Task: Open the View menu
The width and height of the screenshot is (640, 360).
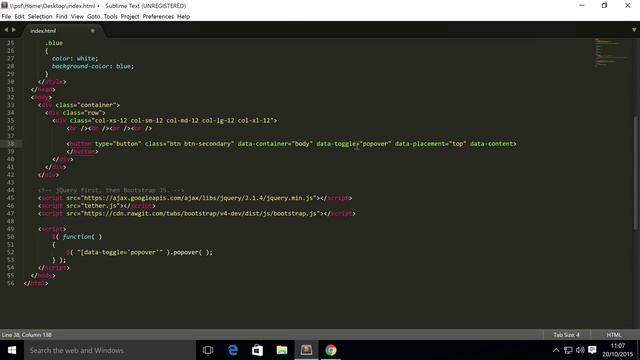Action: pos(77,17)
